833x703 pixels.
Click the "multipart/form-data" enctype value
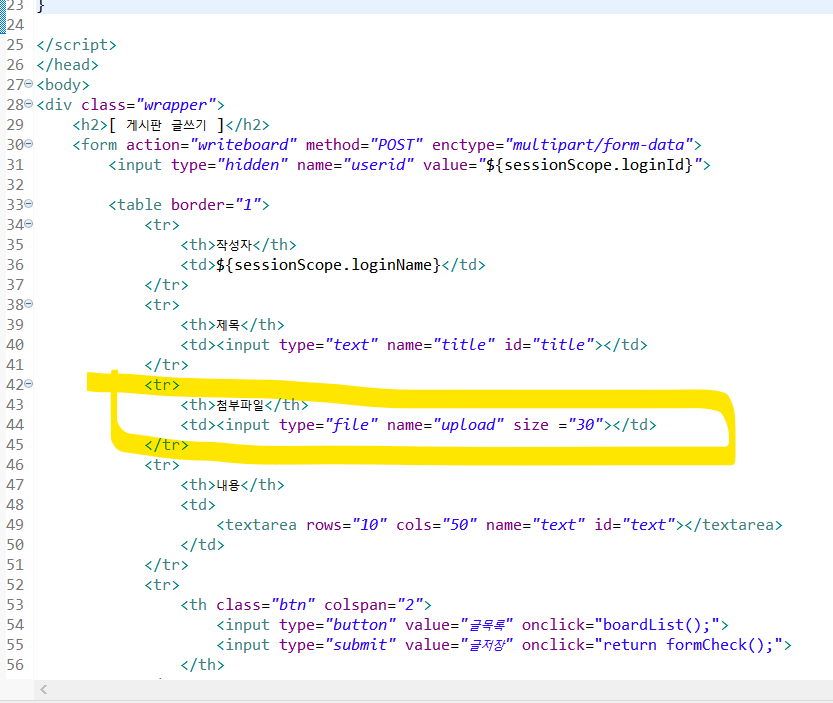(x=599, y=145)
